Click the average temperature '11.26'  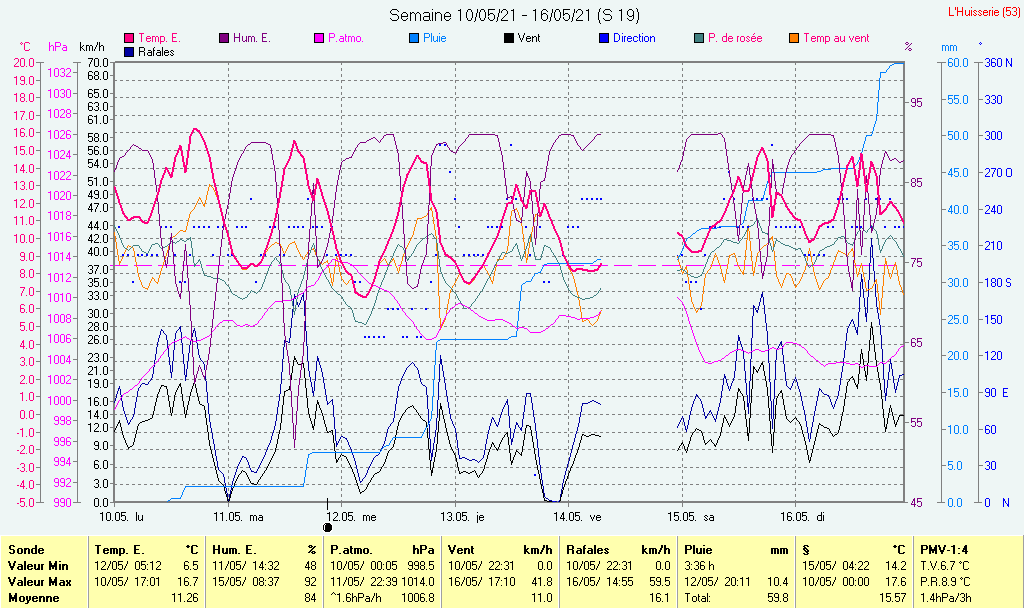point(185,598)
